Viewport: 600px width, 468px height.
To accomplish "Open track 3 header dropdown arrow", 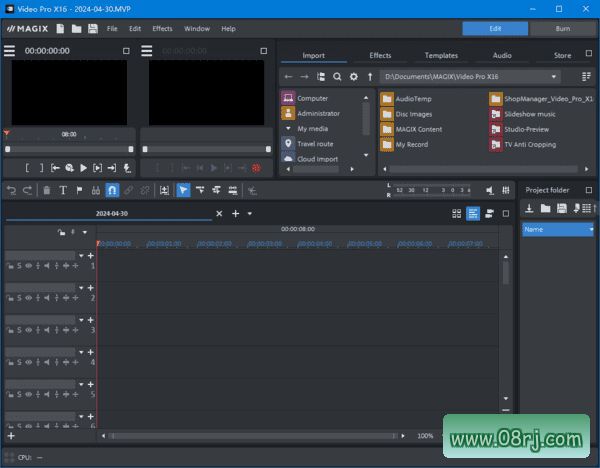I will (81, 320).
